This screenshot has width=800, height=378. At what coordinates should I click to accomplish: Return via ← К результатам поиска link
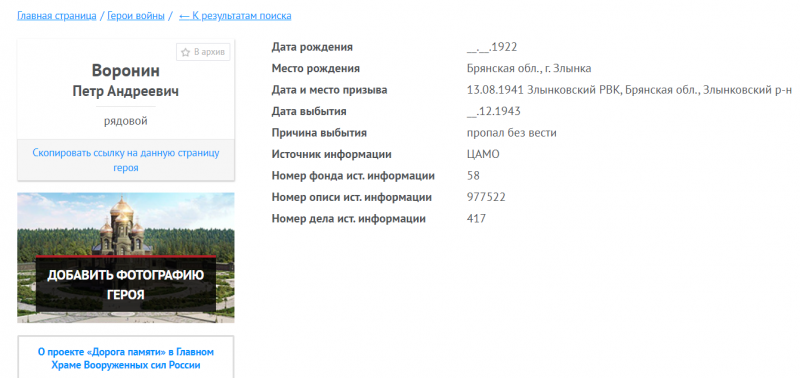[235, 16]
